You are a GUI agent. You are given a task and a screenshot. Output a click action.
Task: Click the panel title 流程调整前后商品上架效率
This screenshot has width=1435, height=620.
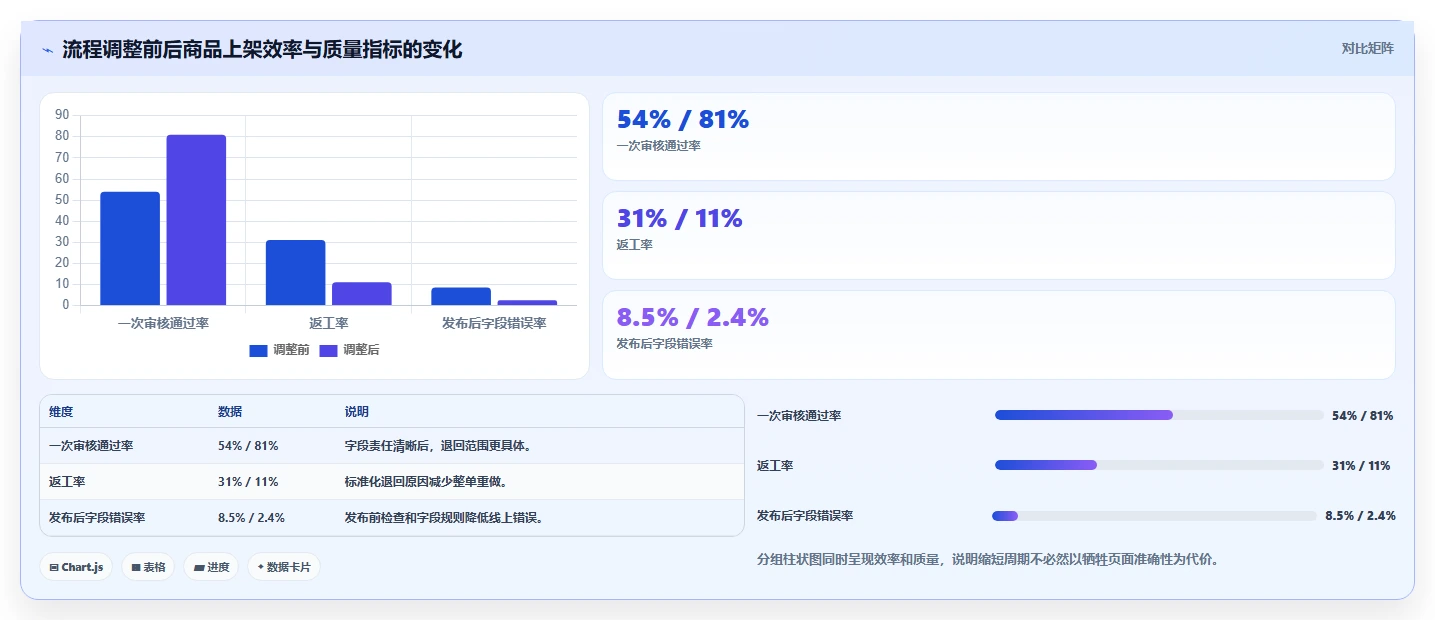pyautogui.click(x=262, y=49)
